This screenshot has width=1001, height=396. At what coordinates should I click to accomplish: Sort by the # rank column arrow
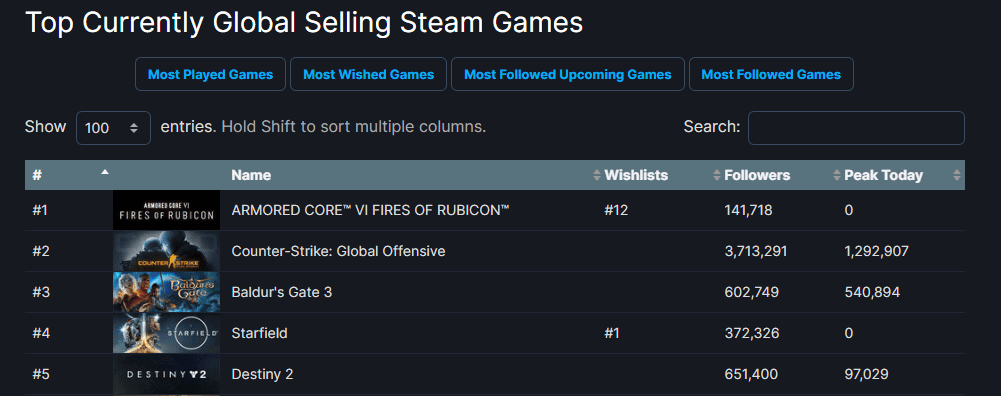pyautogui.click(x=105, y=172)
